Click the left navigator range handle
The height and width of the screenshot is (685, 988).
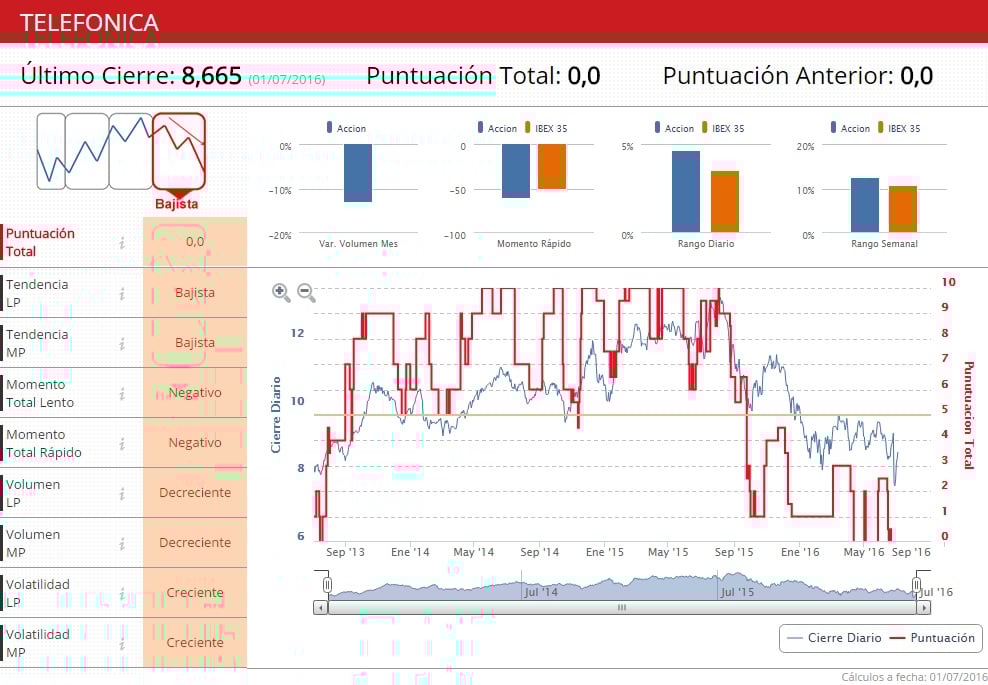[x=327, y=585]
